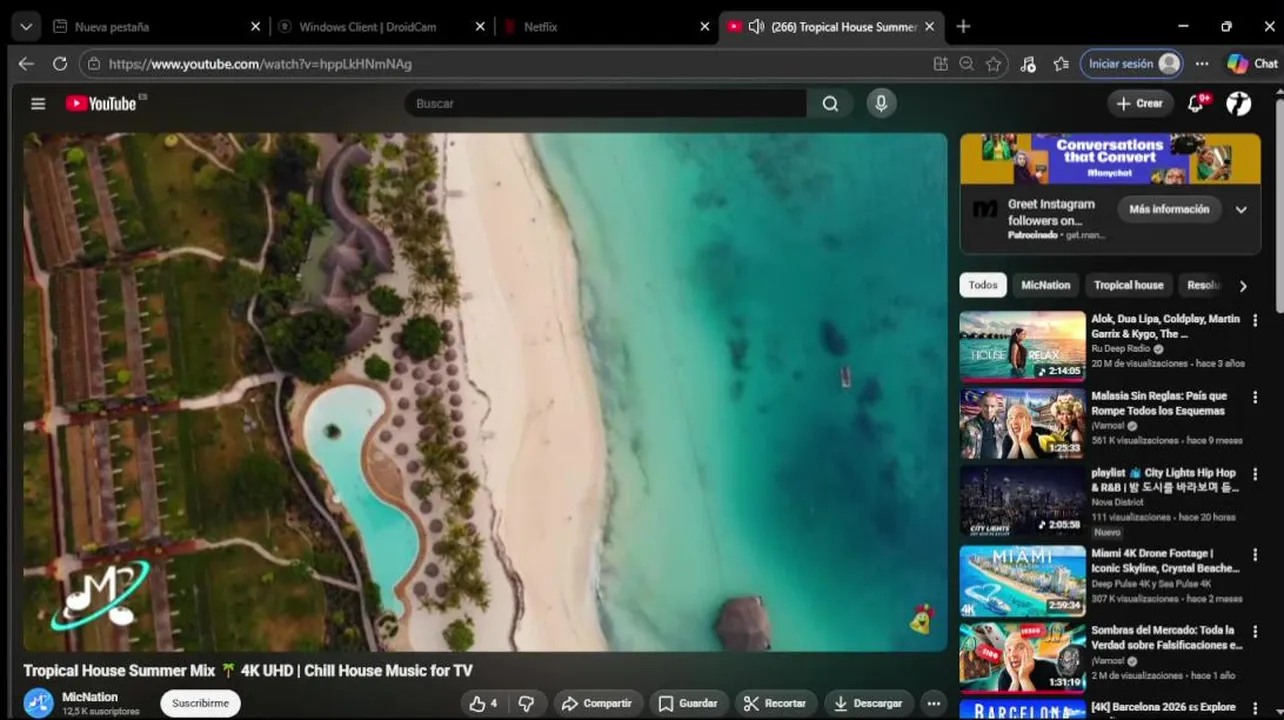This screenshot has height=720, width=1284.
Task: Focus the Buscar search field
Action: pos(605,103)
